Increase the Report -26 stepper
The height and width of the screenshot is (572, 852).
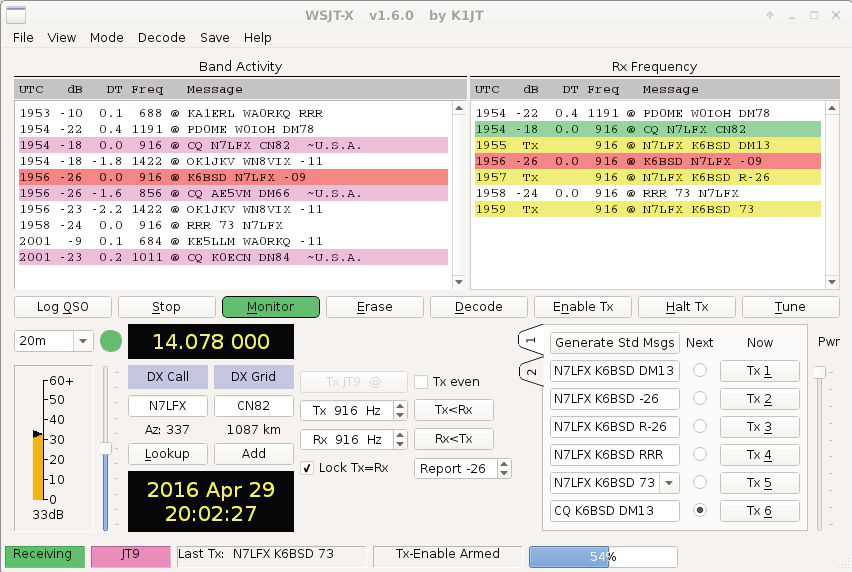[504, 464]
